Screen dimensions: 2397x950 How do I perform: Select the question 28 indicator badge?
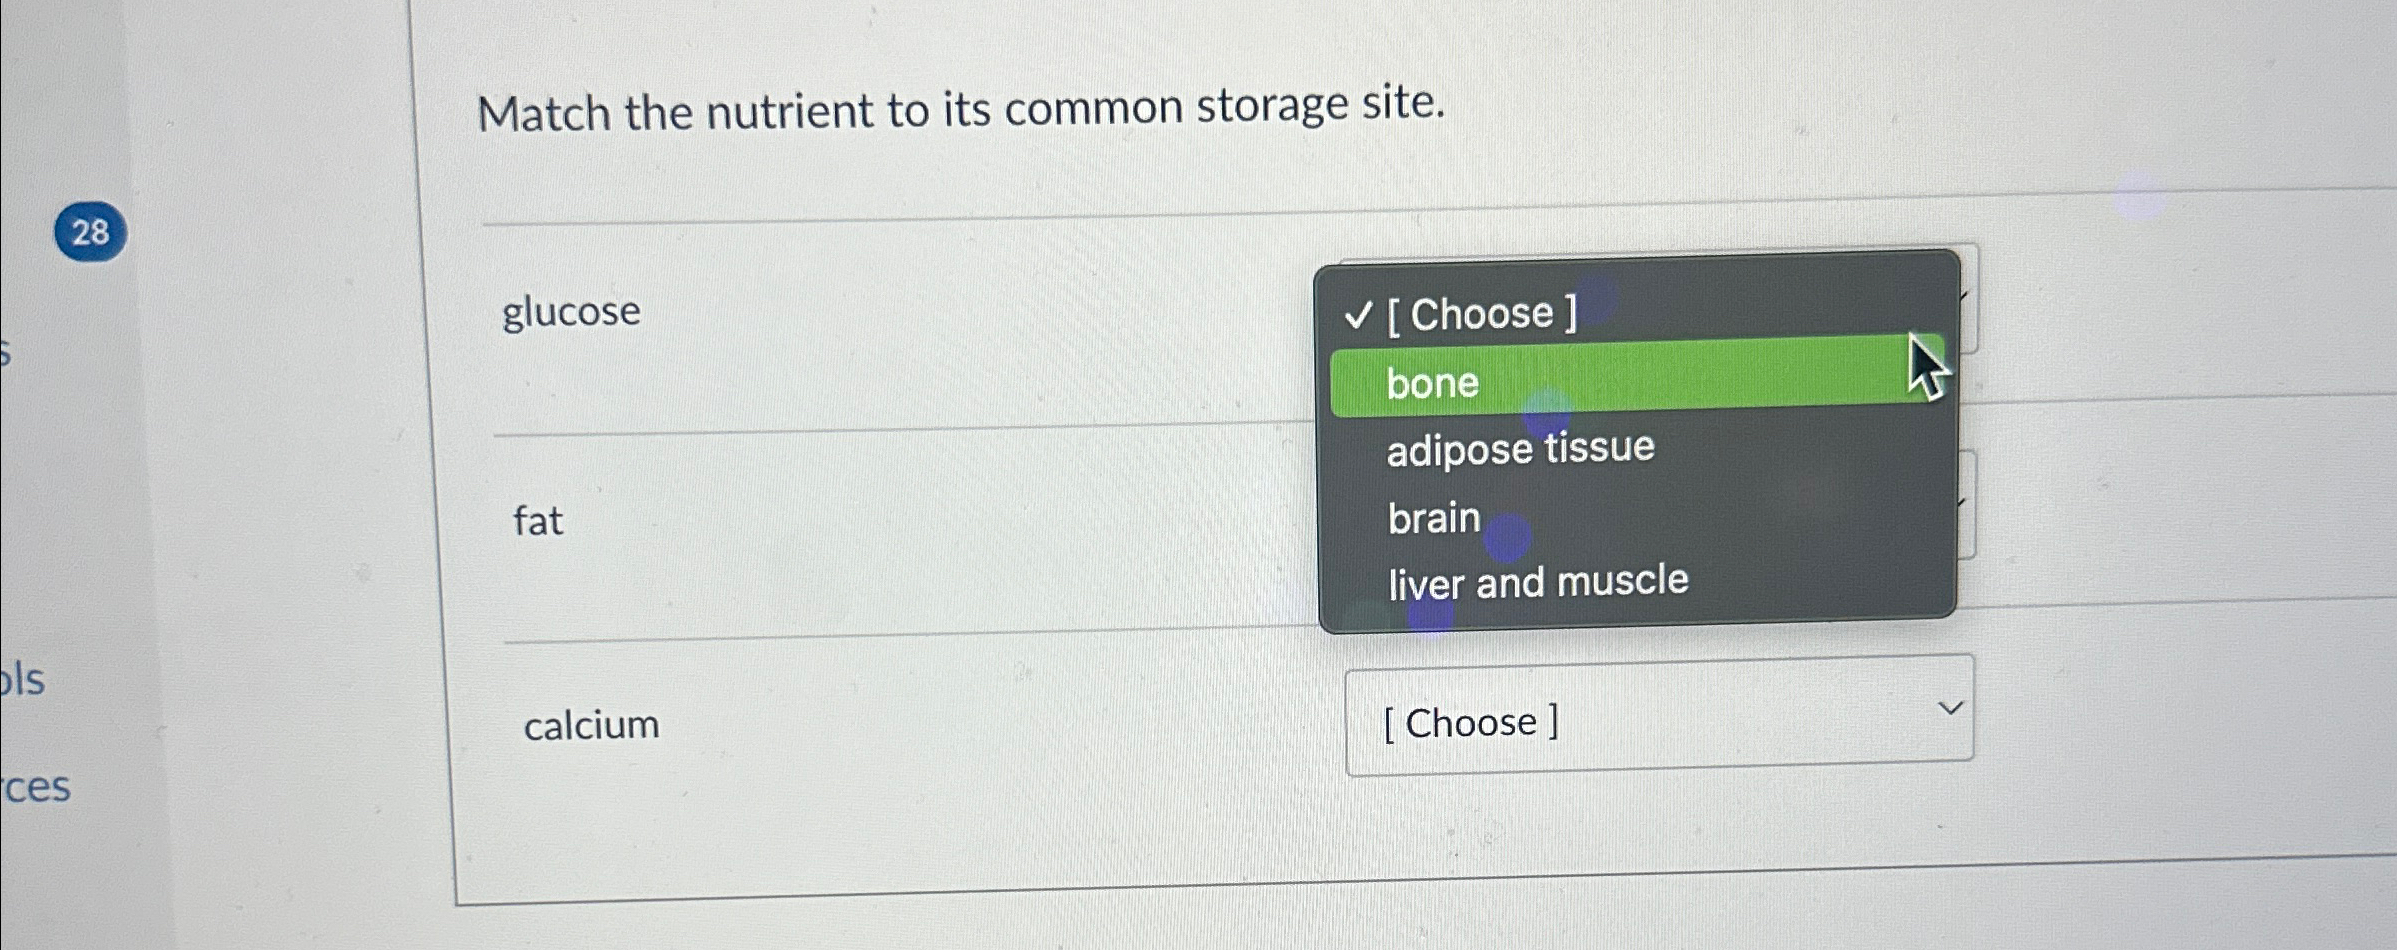click(x=90, y=231)
